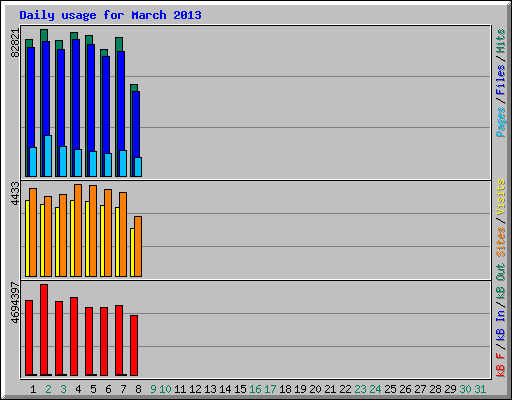
Task: Click day 26 on the x-axis
Action: point(405,389)
